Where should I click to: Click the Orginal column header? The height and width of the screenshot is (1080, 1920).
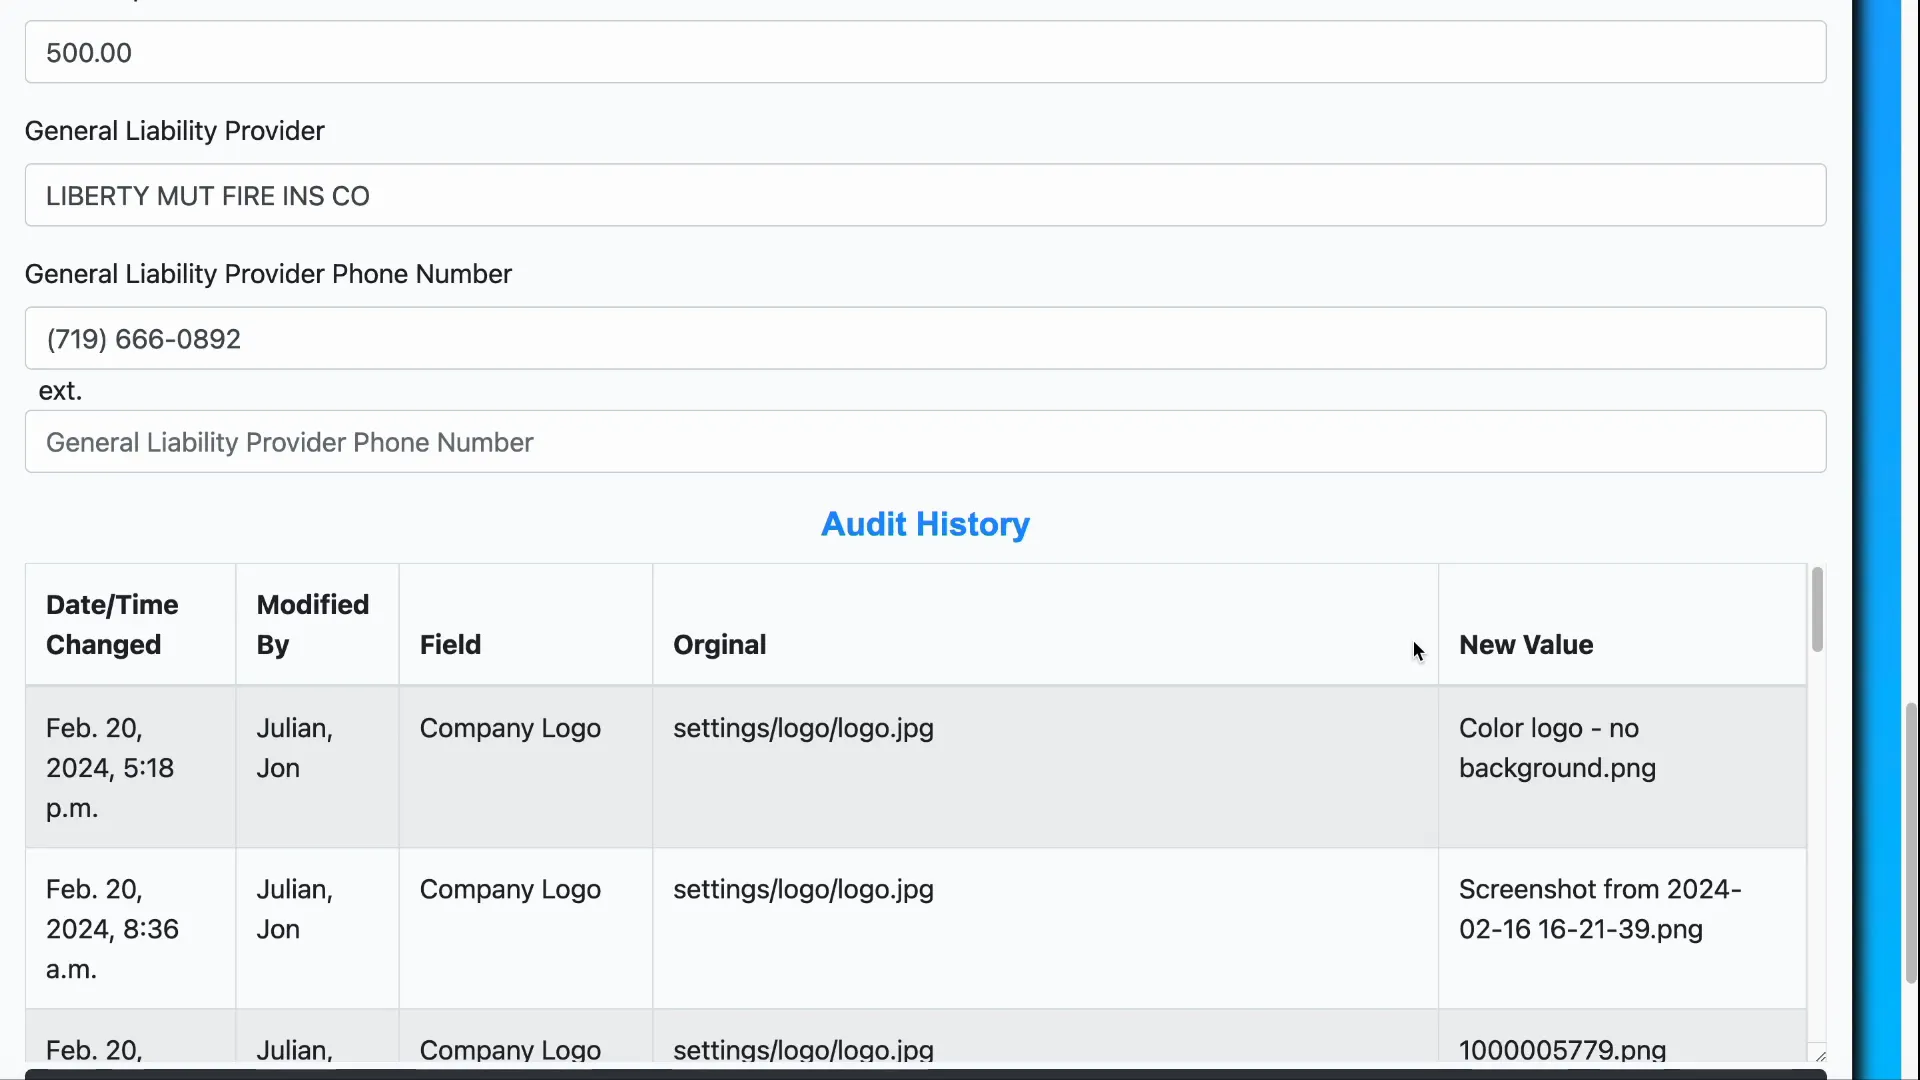click(720, 644)
